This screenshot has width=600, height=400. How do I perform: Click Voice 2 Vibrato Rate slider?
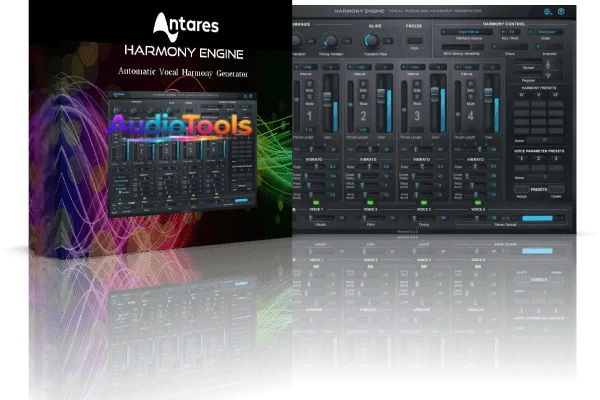pos(368,167)
